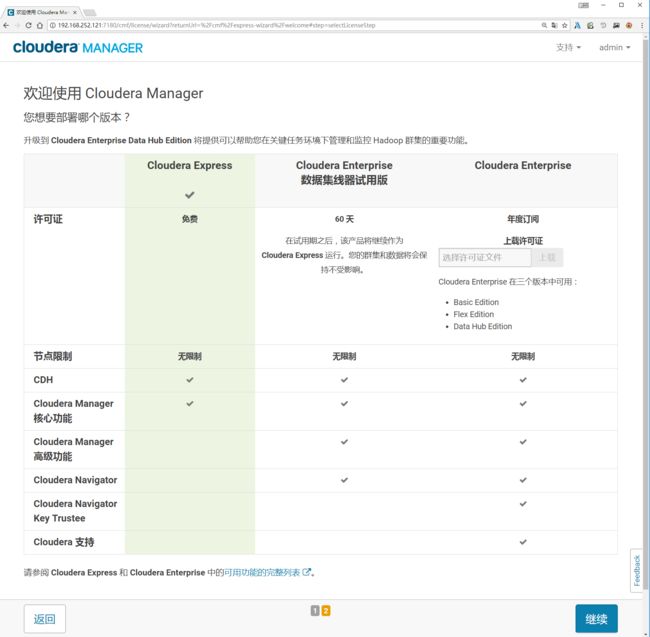
Task: Click the Key Trustee checkmark under Enterprise
Action: 523,504
